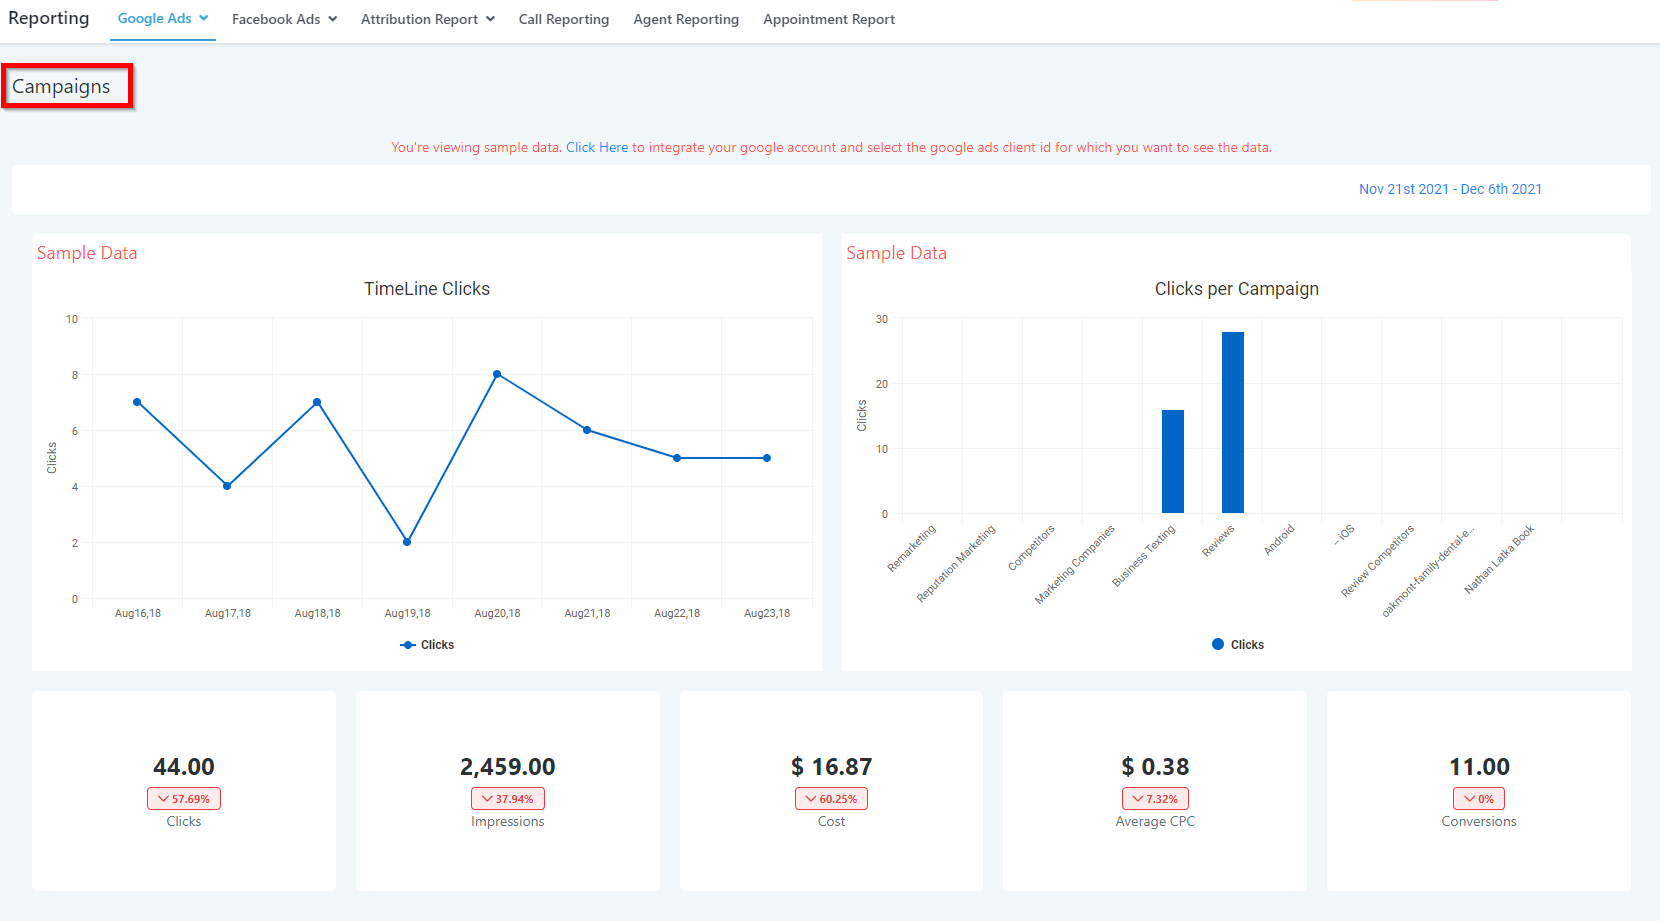Click the 0% change badge under Conversions
This screenshot has height=921, width=1660.
tap(1478, 799)
